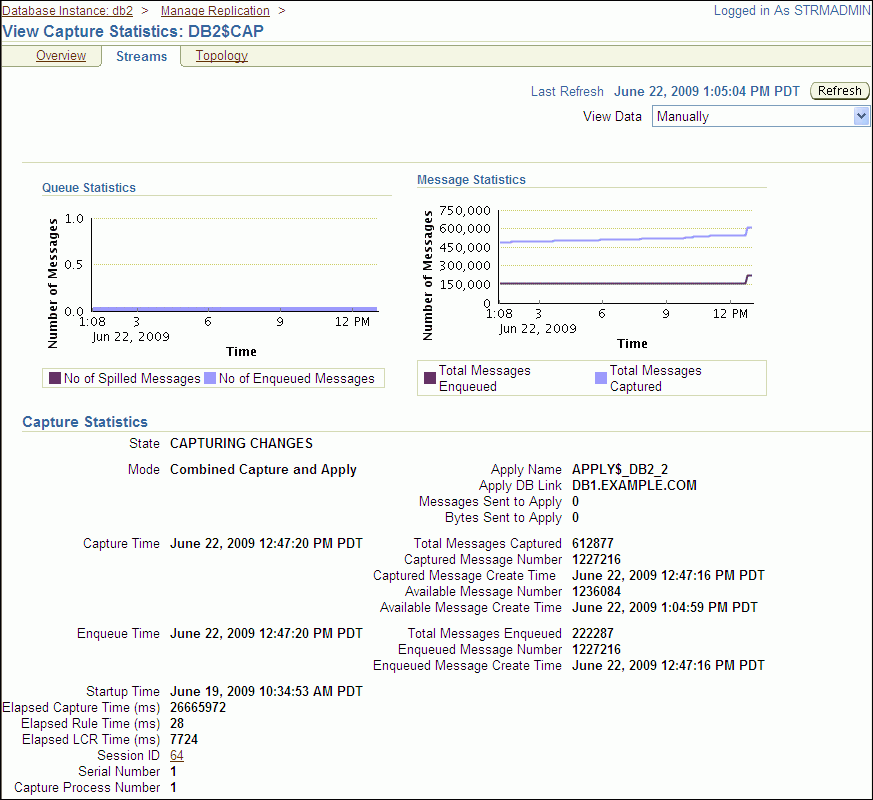This screenshot has width=873, height=800.
Task: Click the Bytes Sent to Apply value 0
Action: point(576,518)
